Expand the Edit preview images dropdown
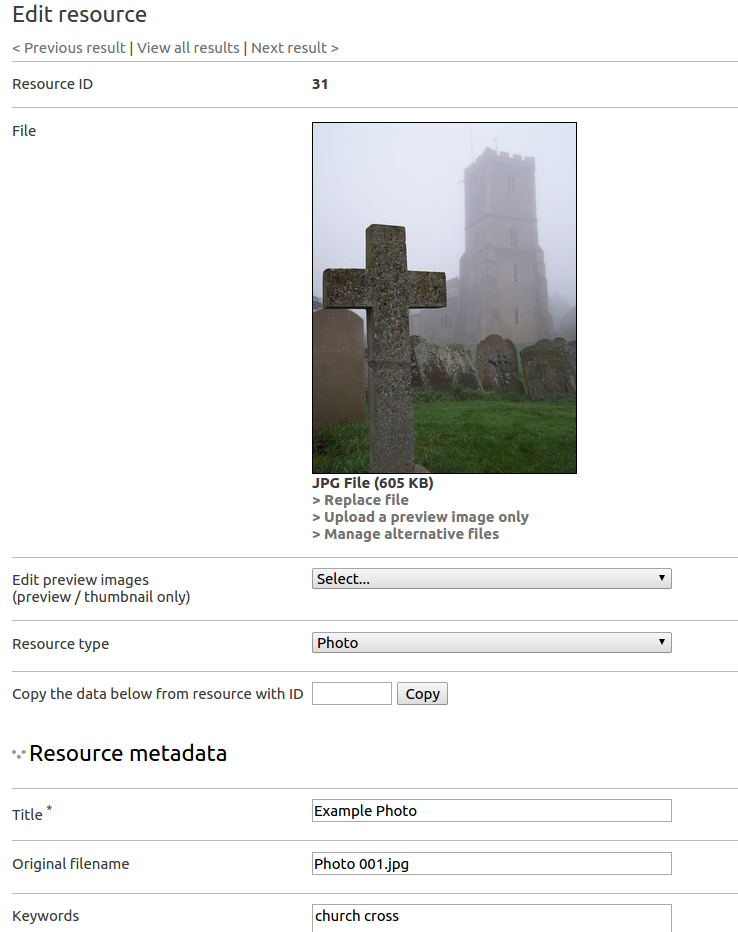 click(x=491, y=578)
